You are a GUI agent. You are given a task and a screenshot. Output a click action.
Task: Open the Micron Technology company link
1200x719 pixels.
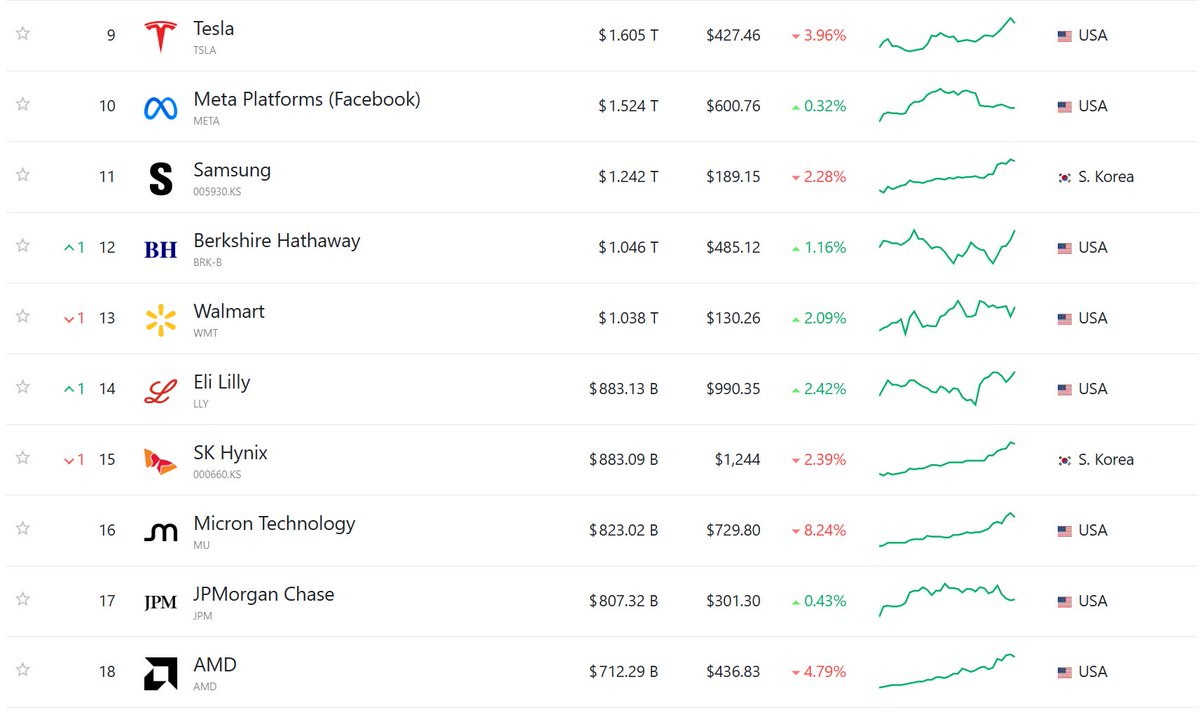click(x=274, y=523)
